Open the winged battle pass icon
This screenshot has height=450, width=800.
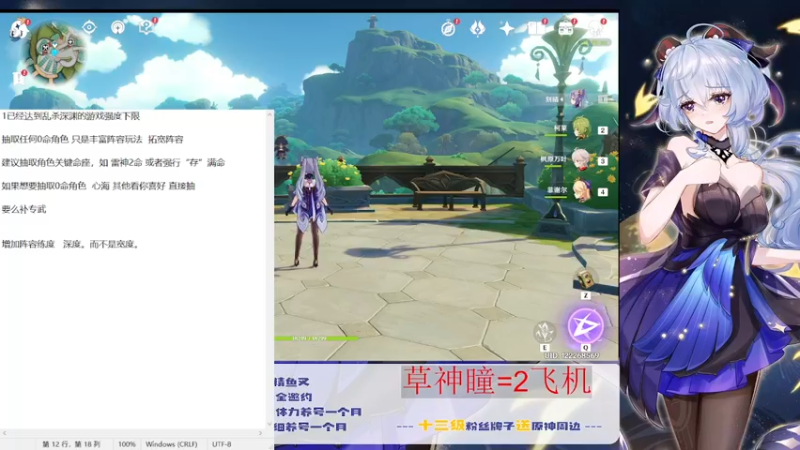tap(478, 29)
